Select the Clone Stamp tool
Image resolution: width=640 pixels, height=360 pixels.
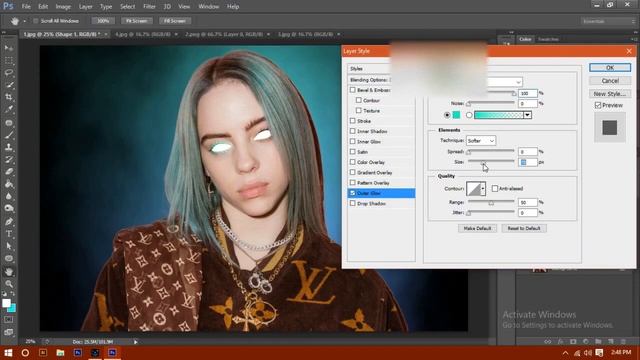click(9, 147)
